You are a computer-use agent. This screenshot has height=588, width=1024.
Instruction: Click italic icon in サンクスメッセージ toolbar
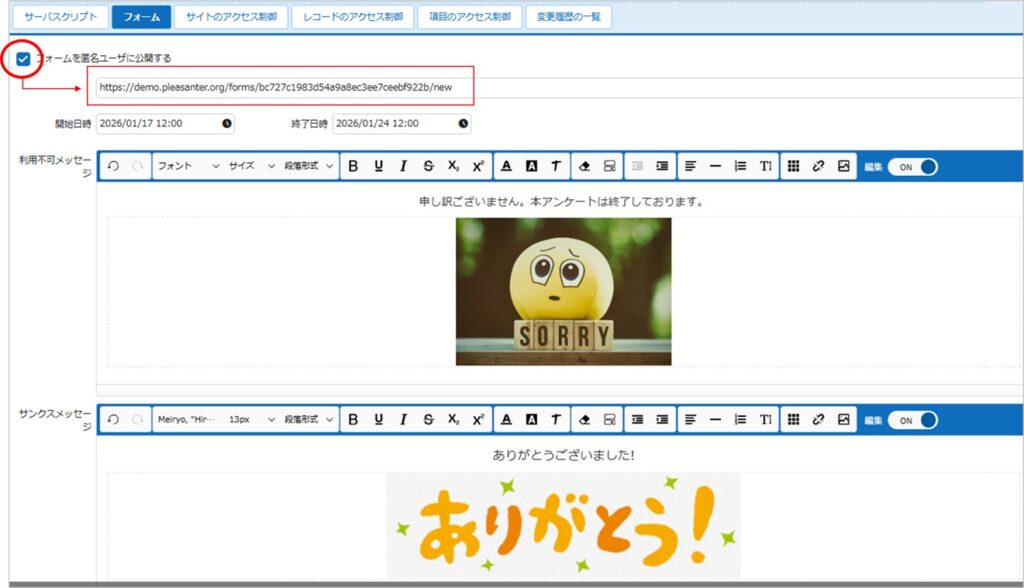[x=403, y=420]
